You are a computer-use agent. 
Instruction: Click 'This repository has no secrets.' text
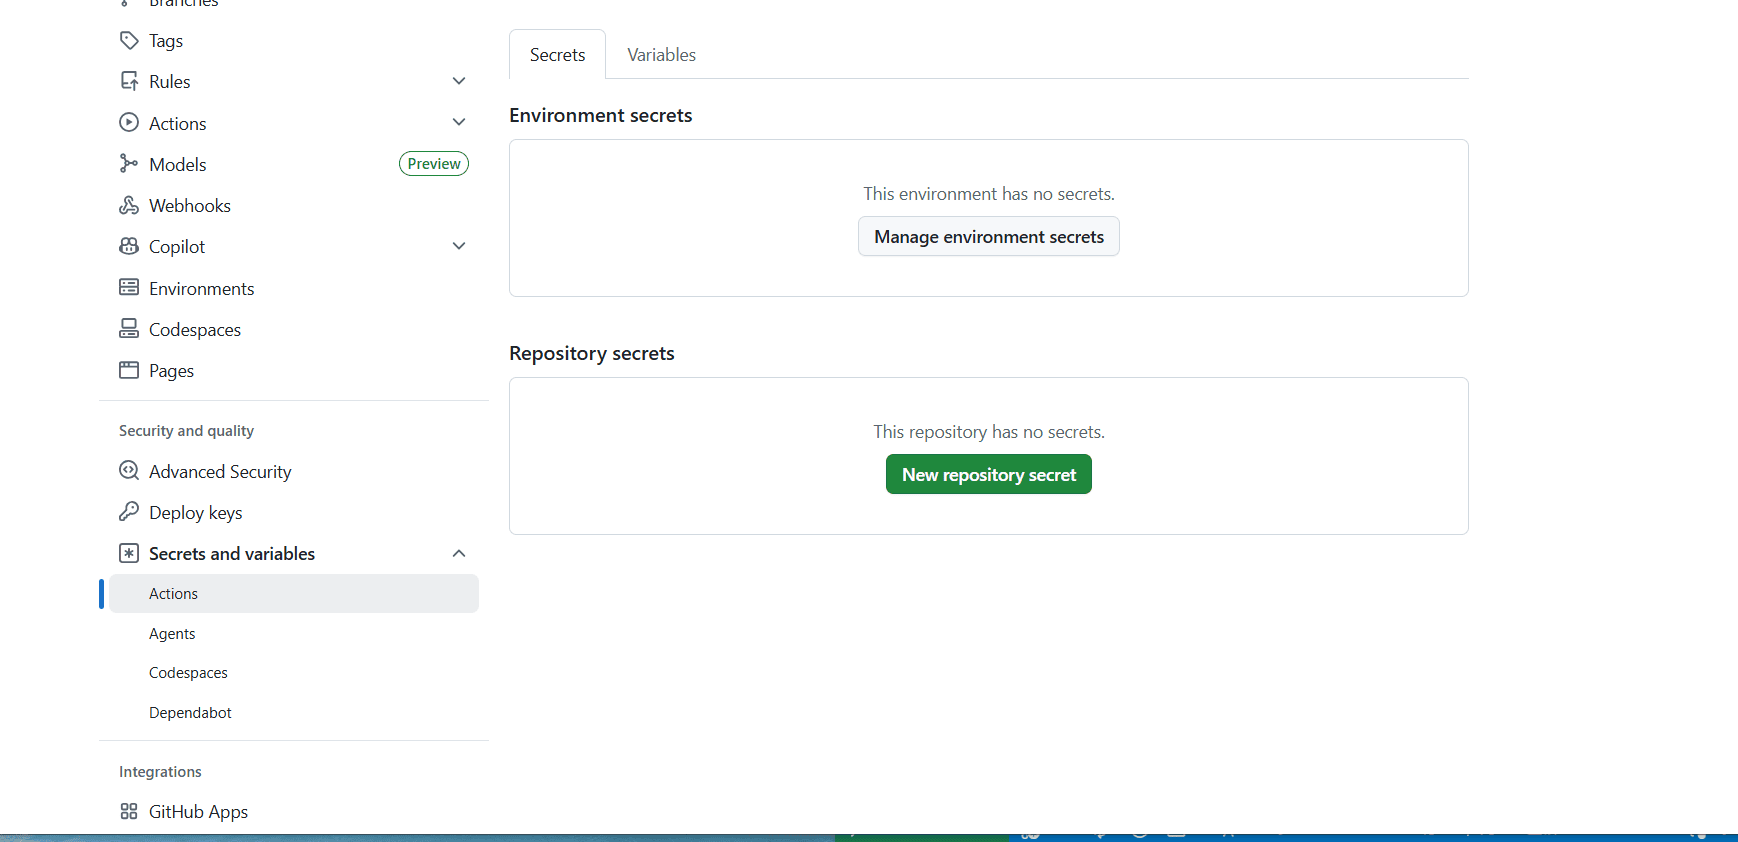(x=989, y=432)
